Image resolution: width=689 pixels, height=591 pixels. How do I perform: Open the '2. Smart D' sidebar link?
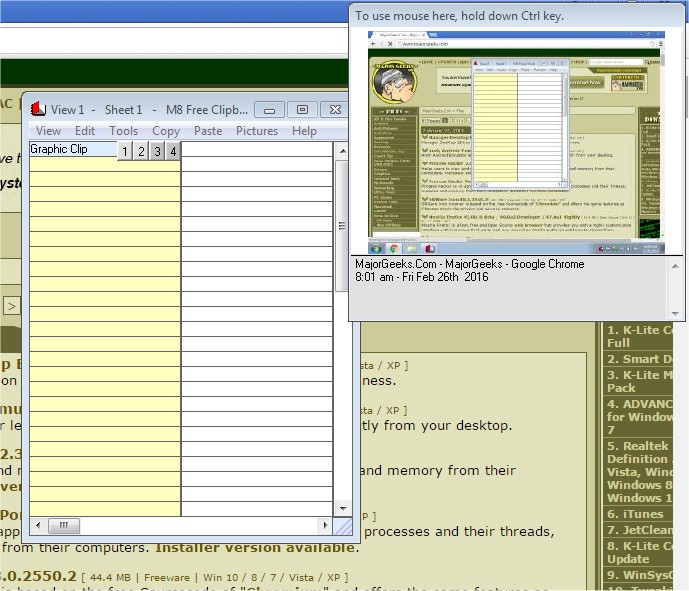pos(639,359)
